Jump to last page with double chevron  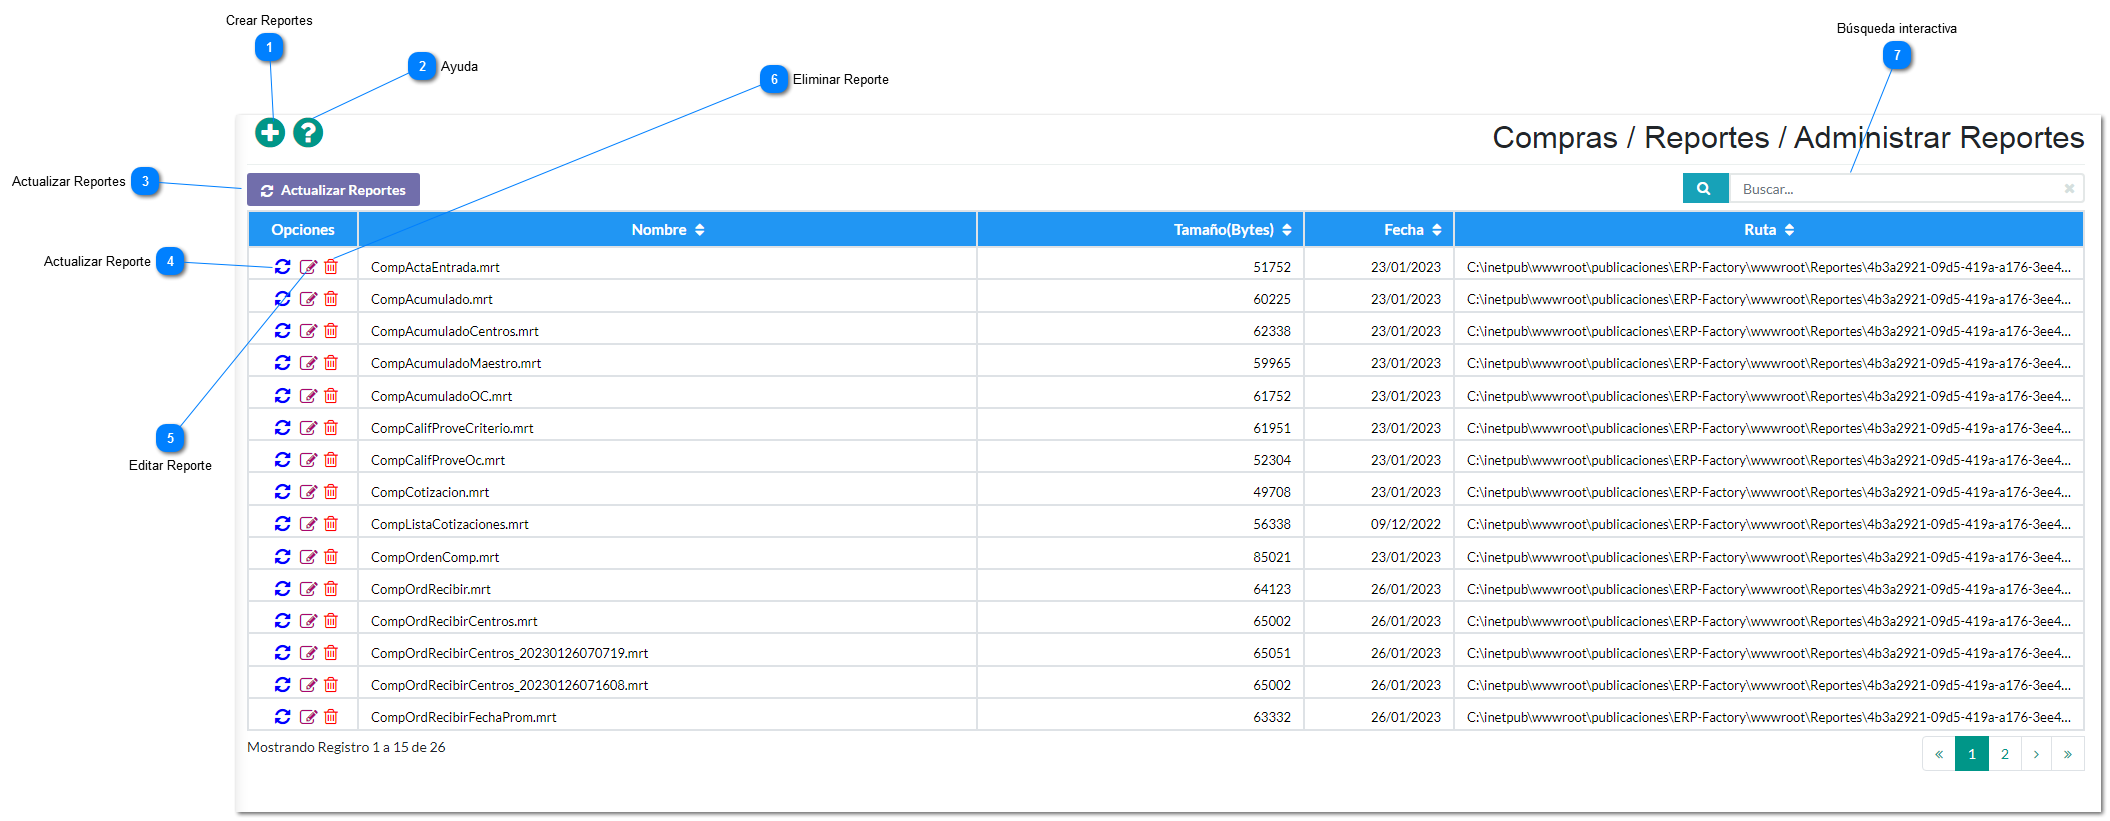pos(2068,754)
